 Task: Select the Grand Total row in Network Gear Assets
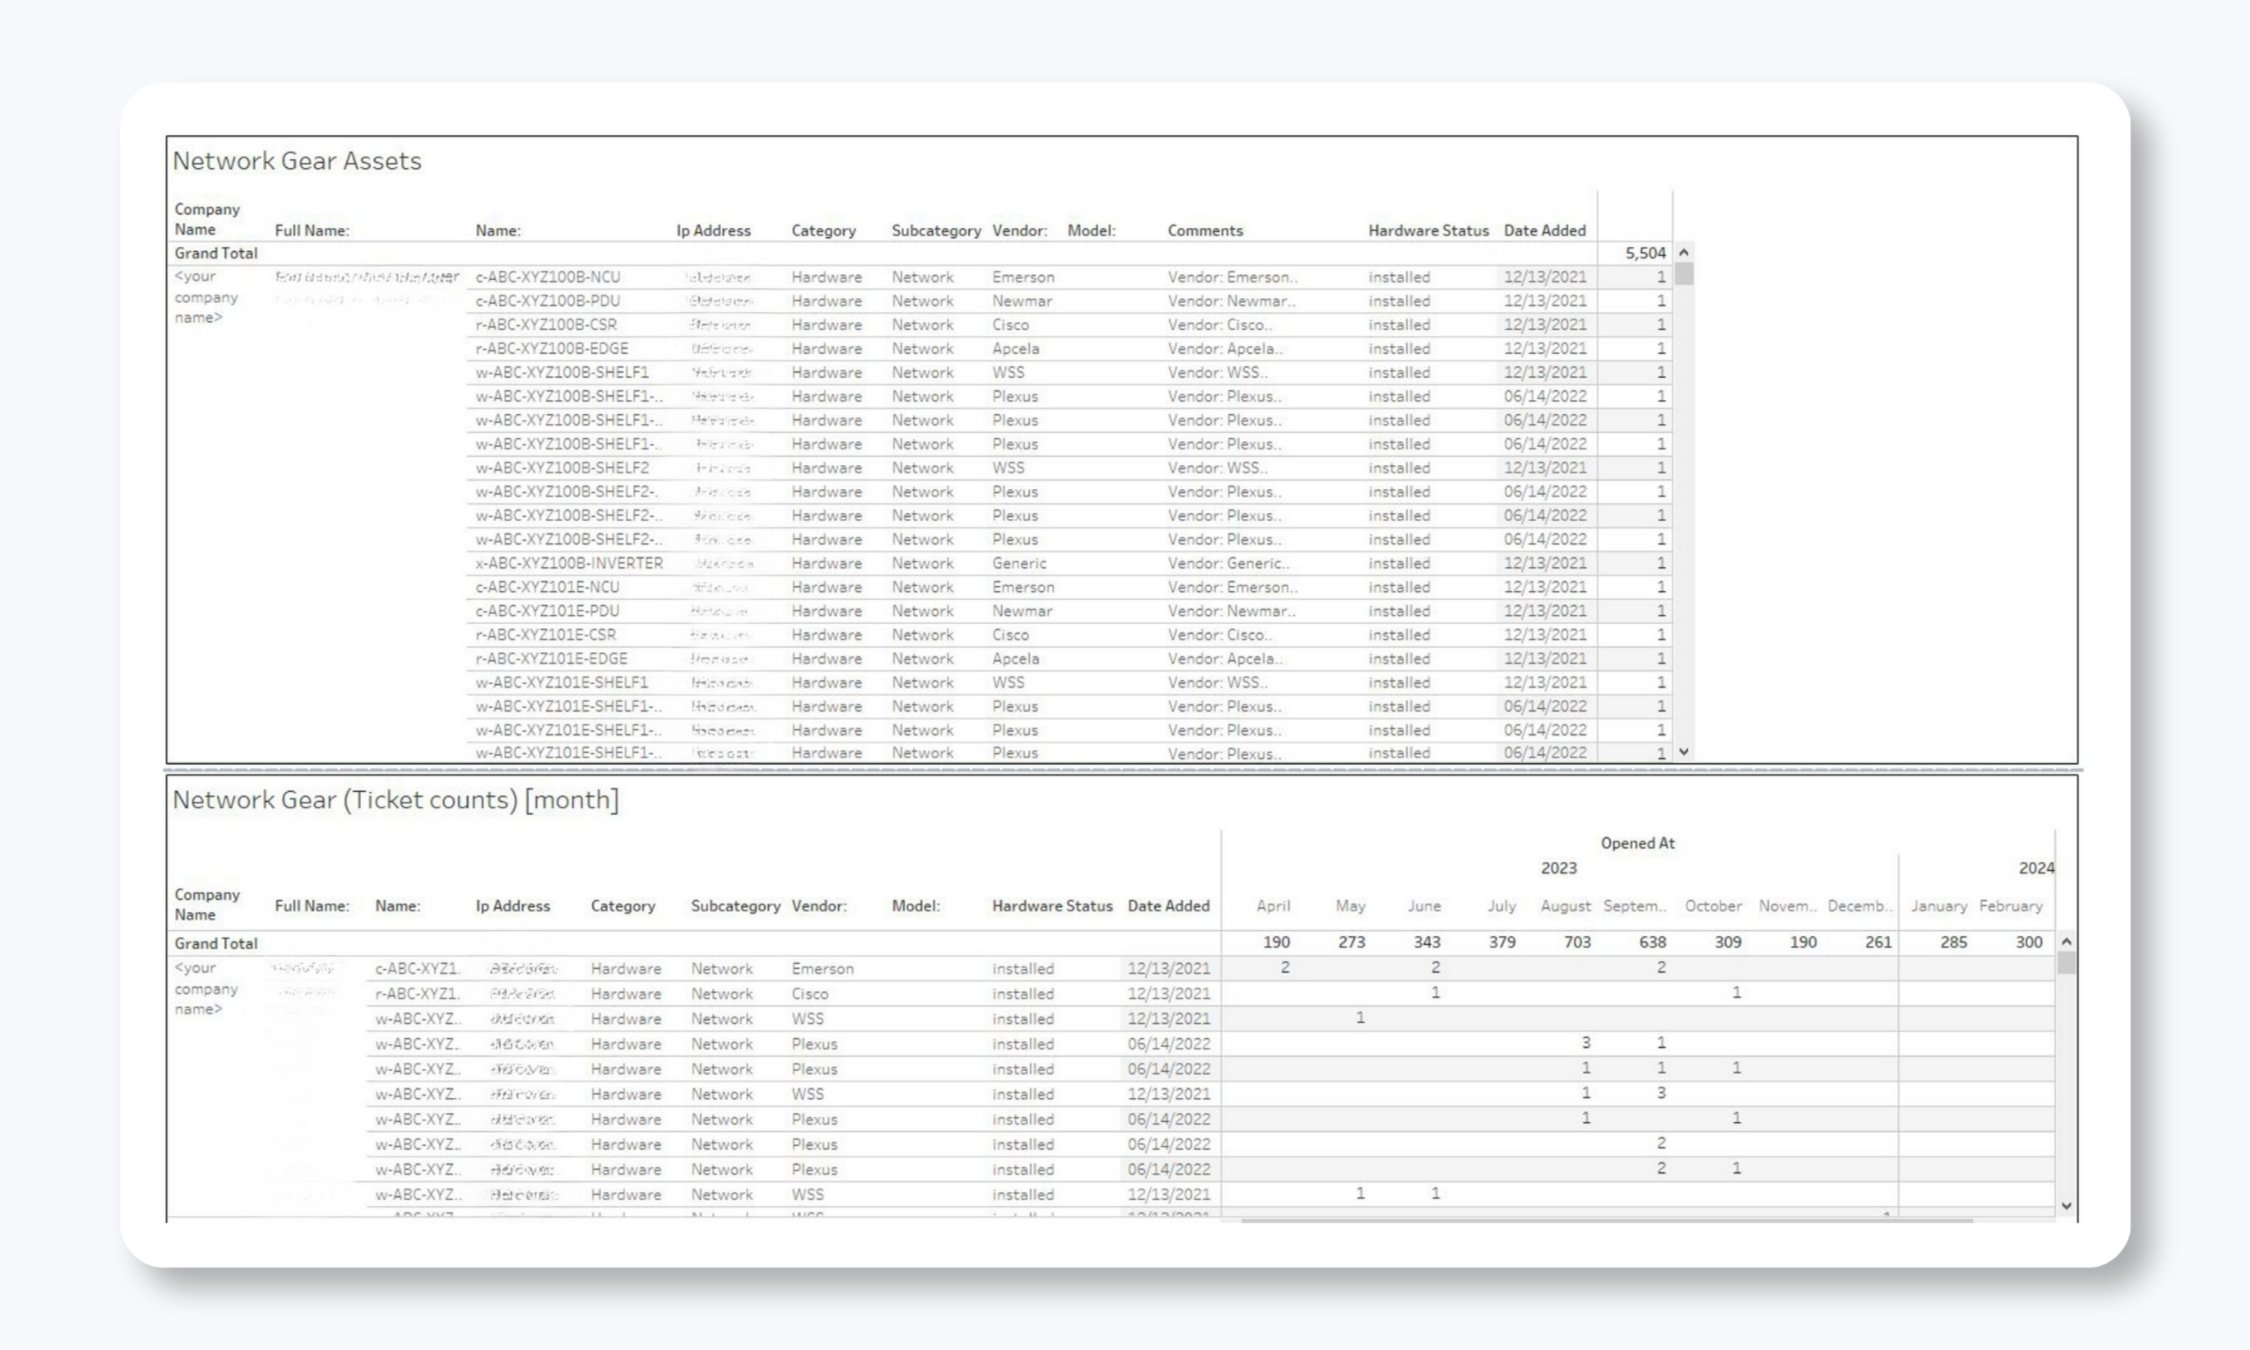pos(215,253)
